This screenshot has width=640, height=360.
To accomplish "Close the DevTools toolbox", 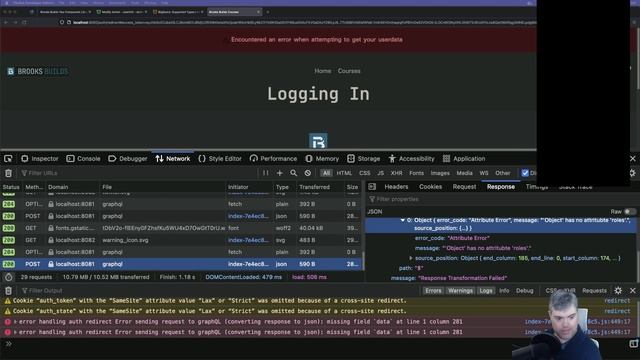I will point(633,159).
